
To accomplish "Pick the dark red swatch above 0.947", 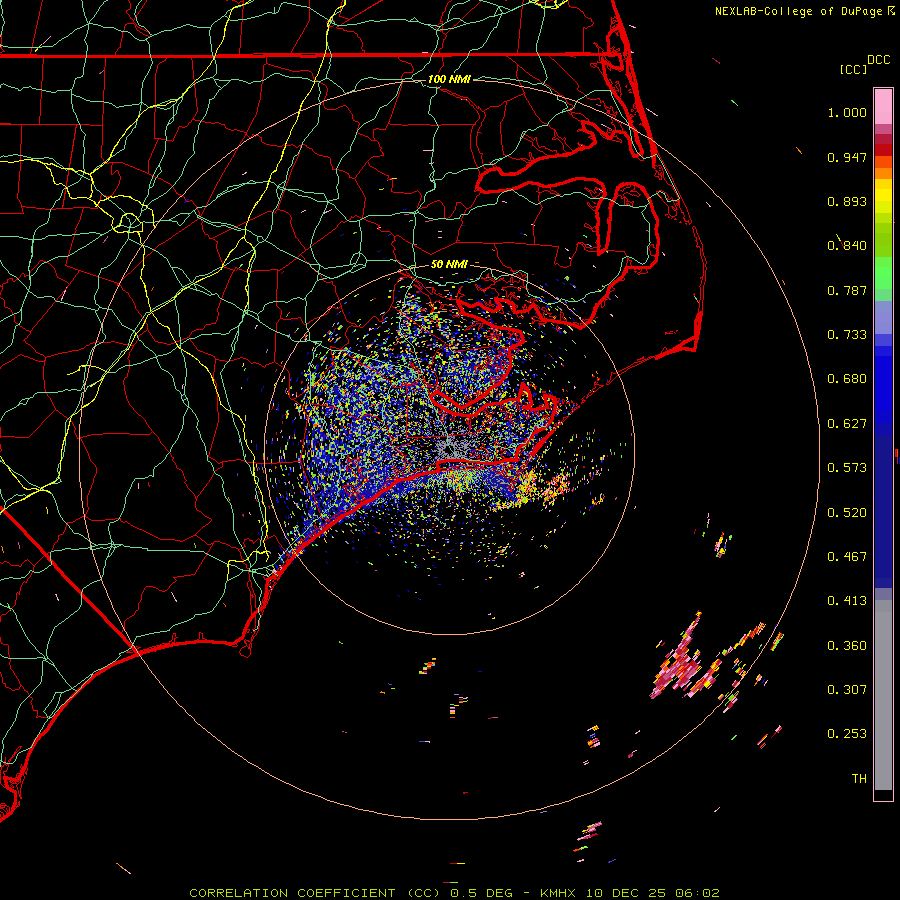I will point(883,150).
